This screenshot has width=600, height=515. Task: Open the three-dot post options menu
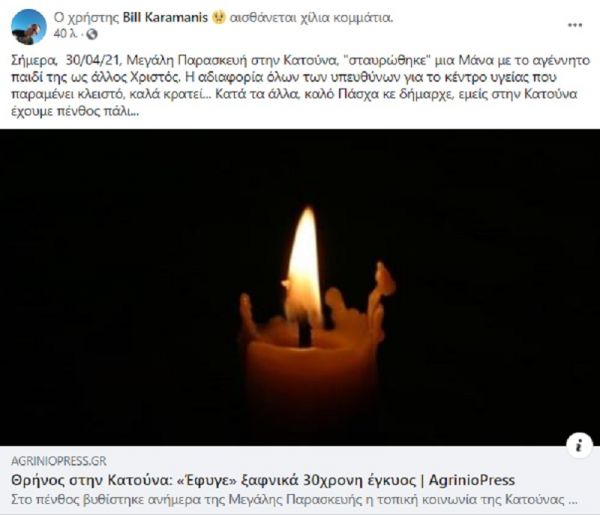pyautogui.click(x=575, y=25)
